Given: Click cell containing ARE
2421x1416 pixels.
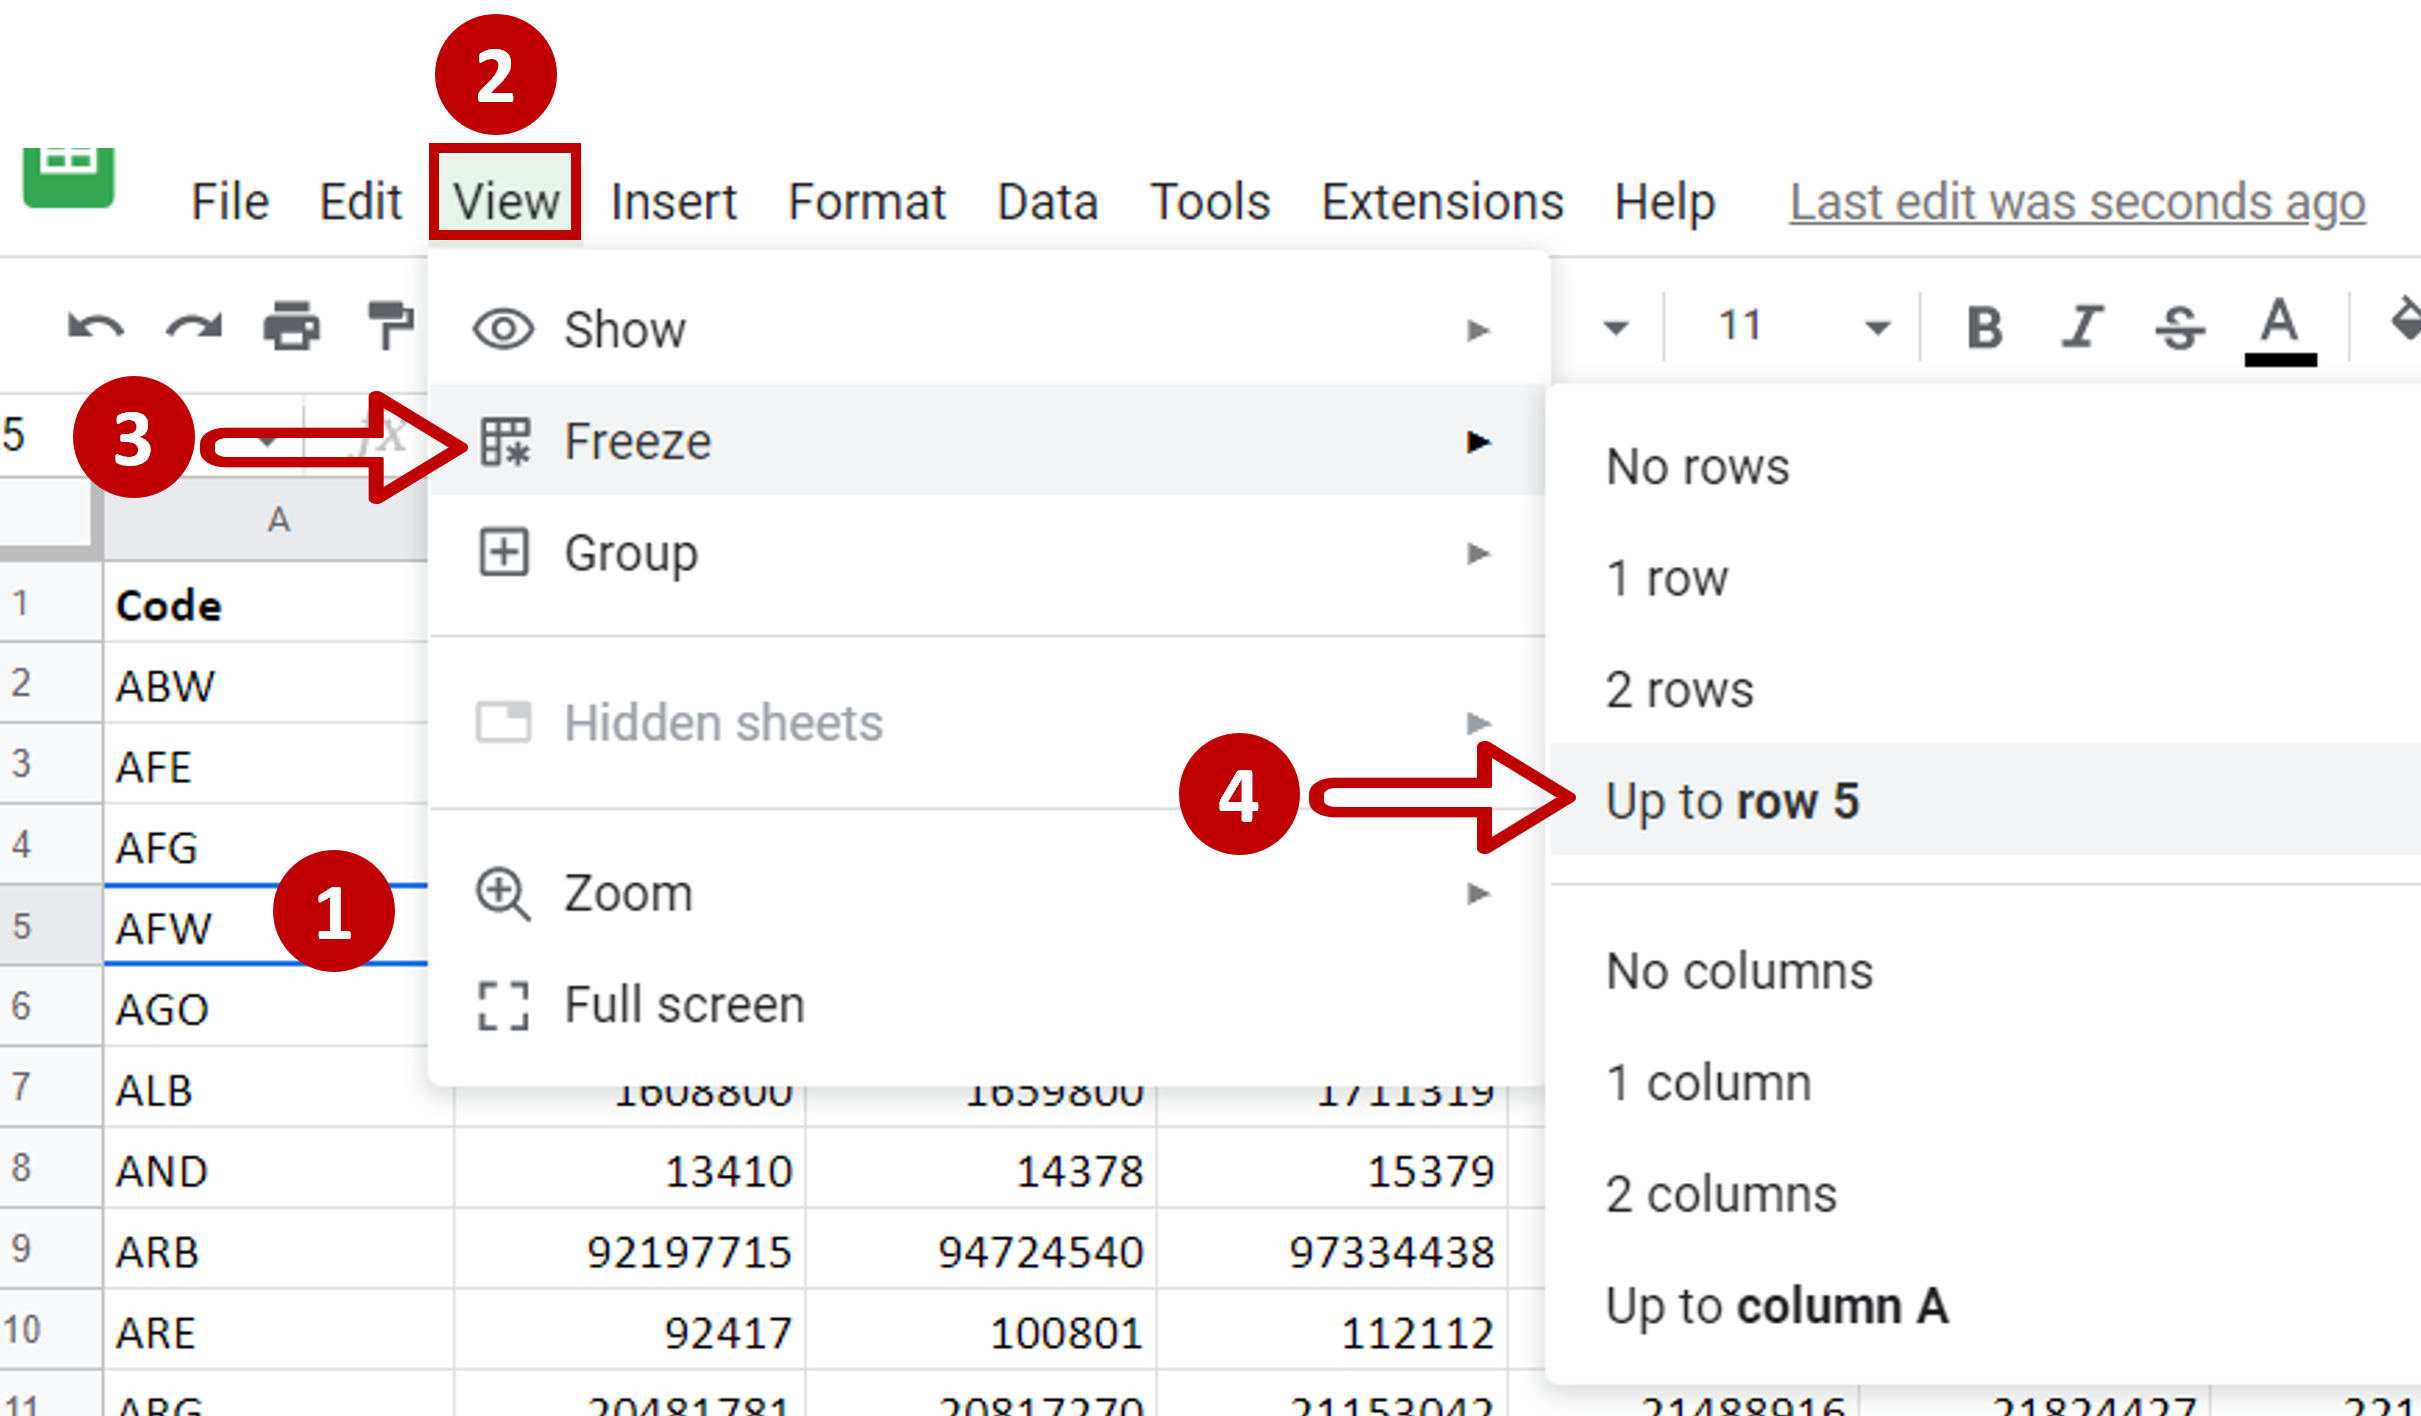Looking at the screenshot, I should [278, 1331].
